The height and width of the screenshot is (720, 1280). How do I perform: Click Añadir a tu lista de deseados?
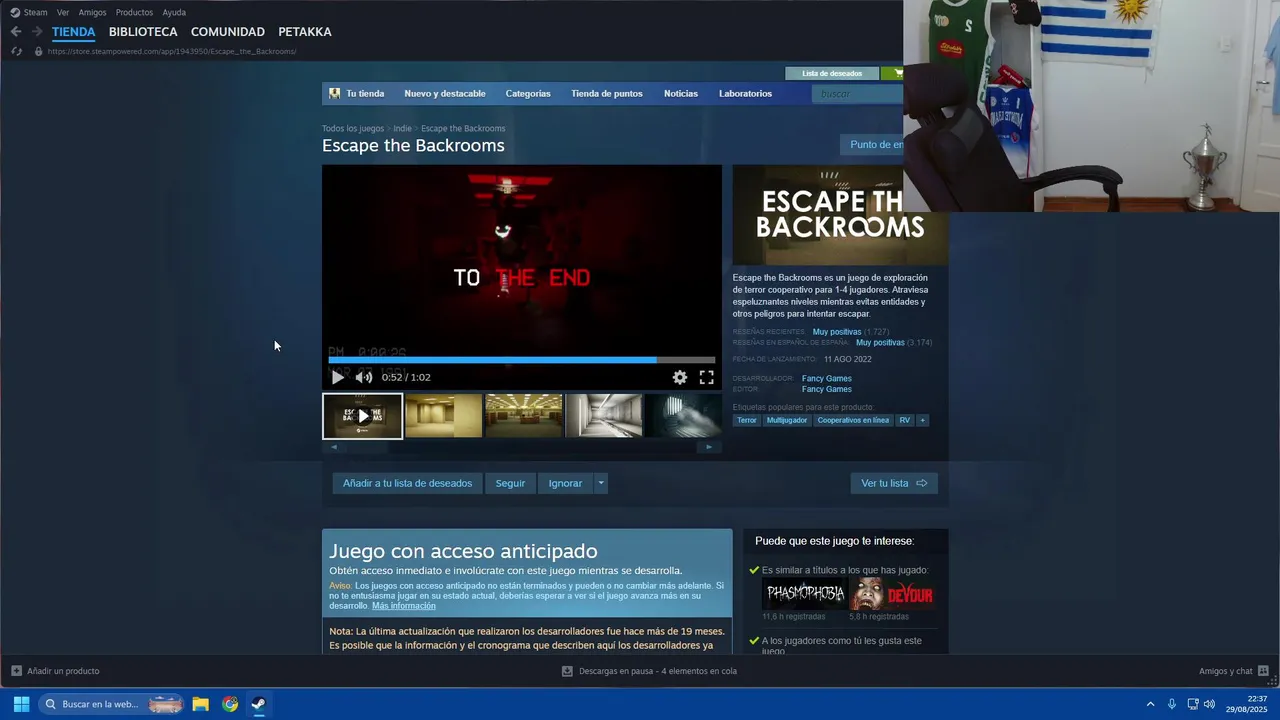[407, 483]
